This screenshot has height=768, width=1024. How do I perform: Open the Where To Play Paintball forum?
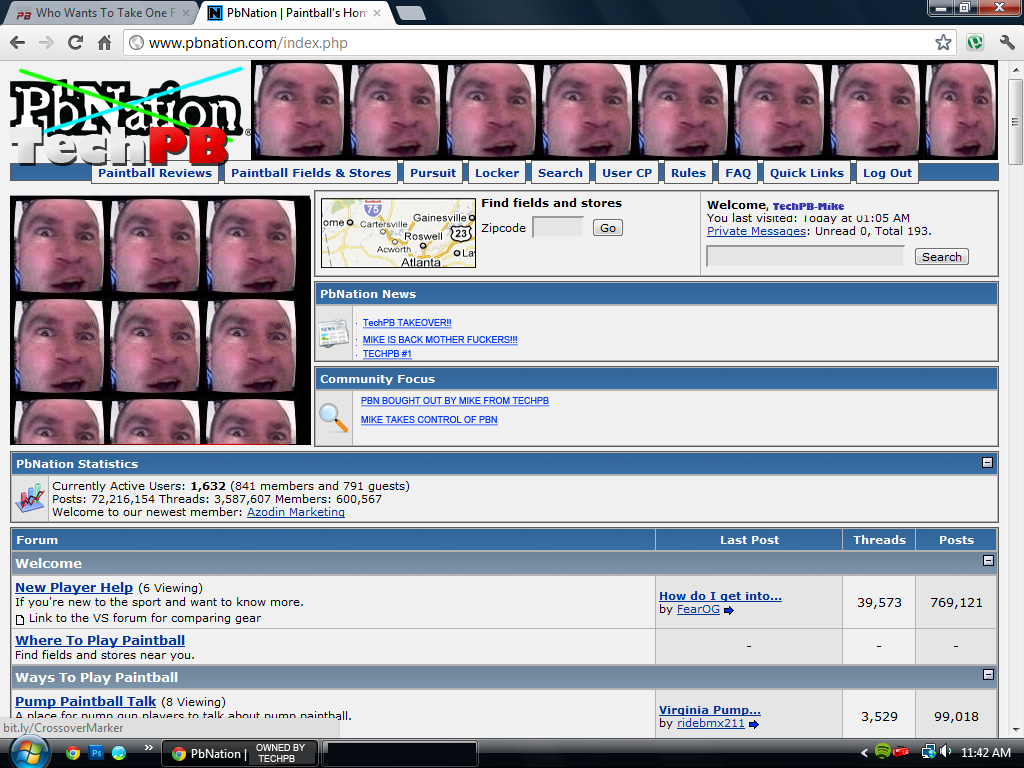(x=100, y=641)
